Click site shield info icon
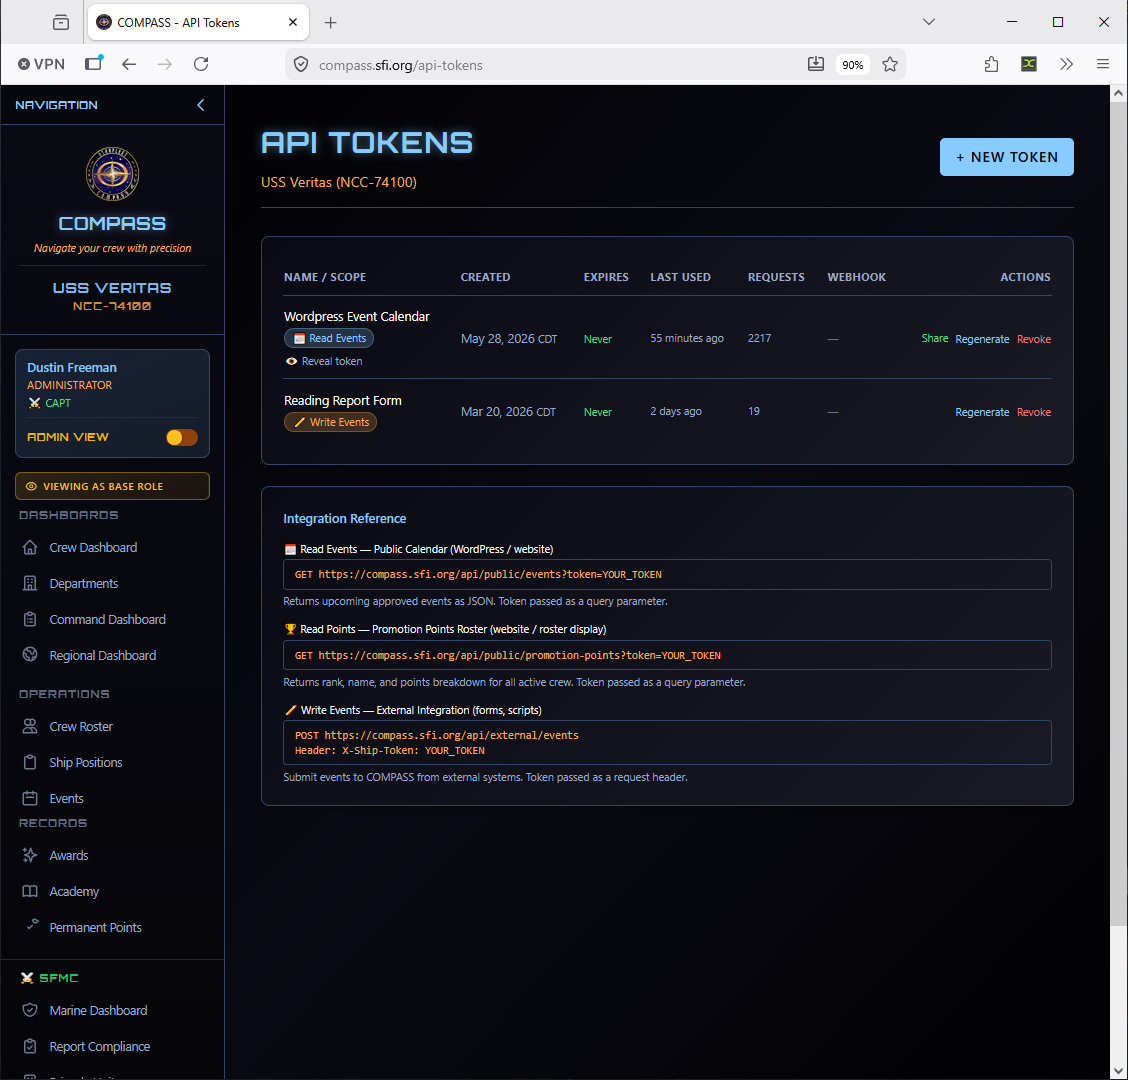The height and width of the screenshot is (1080, 1128). click(x=301, y=65)
